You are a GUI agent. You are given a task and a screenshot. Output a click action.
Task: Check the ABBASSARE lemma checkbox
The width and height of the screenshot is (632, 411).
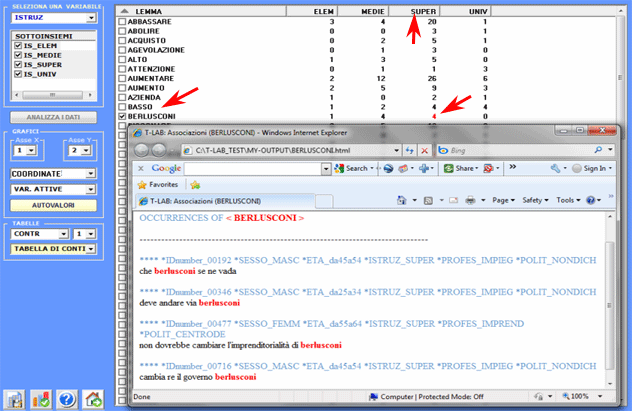(x=123, y=21)
